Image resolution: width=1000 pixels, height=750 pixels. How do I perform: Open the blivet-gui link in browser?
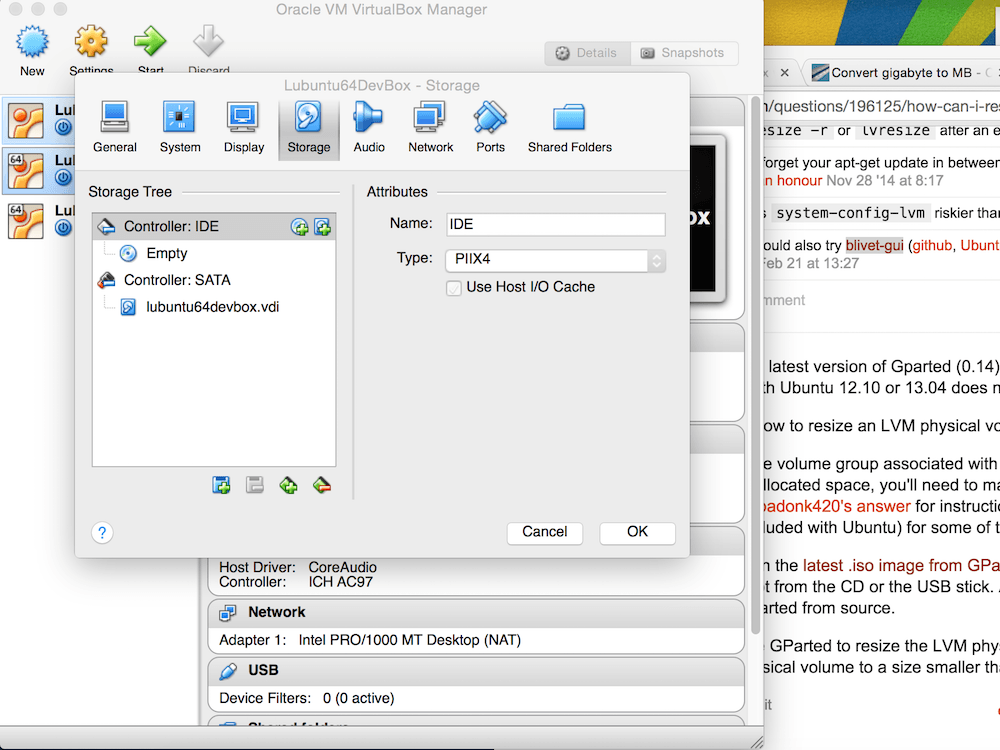click(874, 246)
